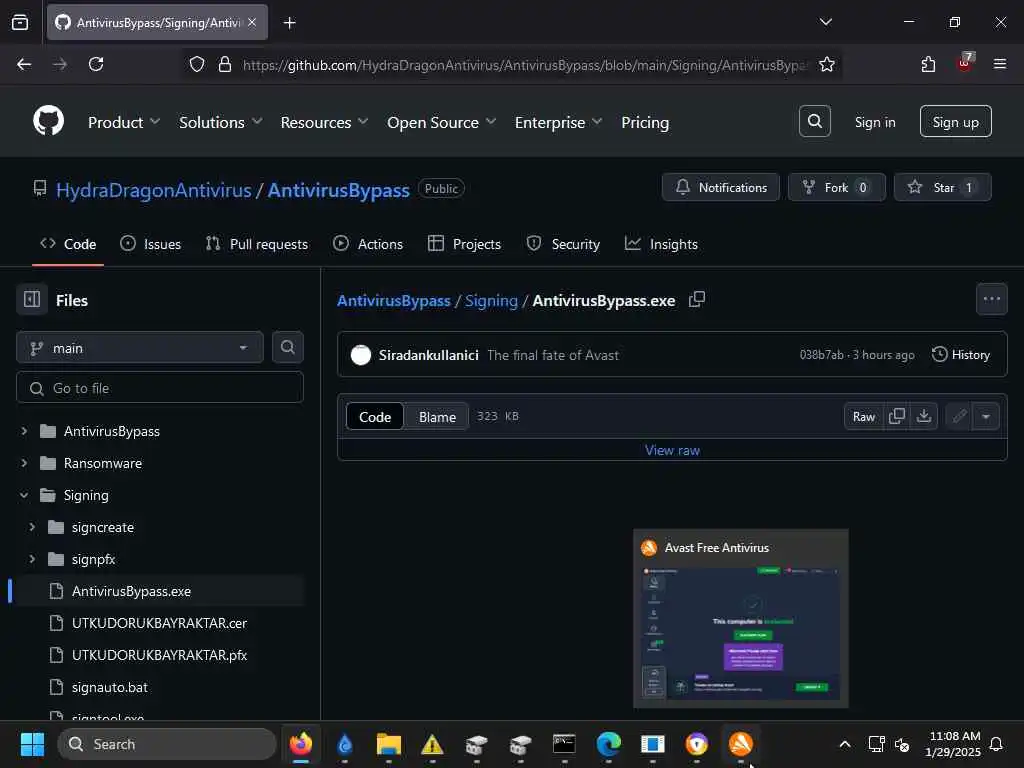Open the three-dot more file actions menu

pyautogui.click(x=991, y=299)
